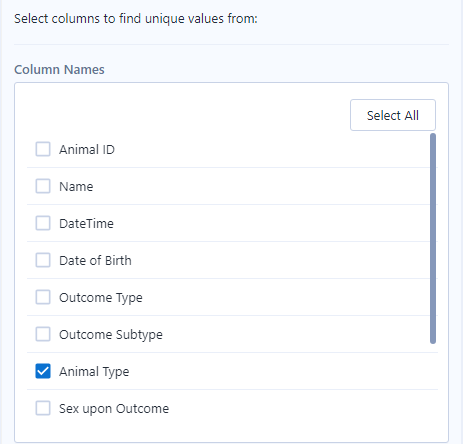Screen dimensions: 463x444
Task: Uncheck the Animal Type checkbox
Action: coord(43,371)
